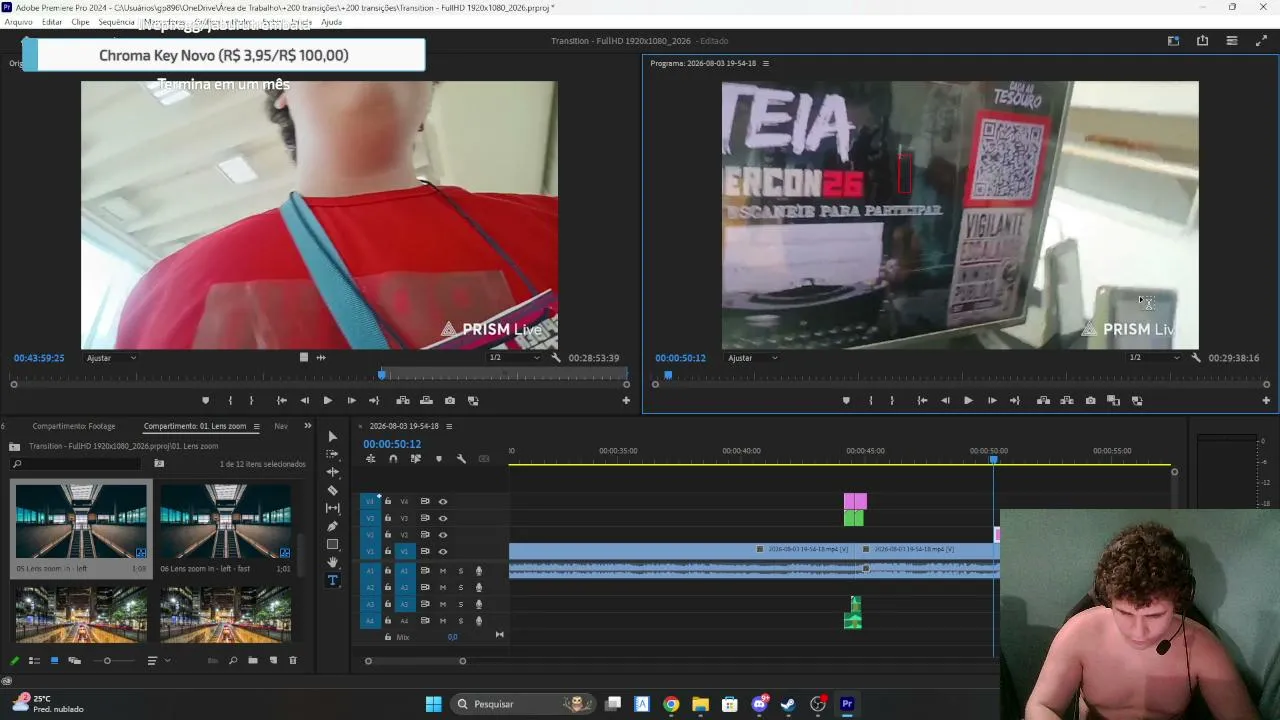
Task: Open Compartimento 01. Lens zoom panel menu
Action: [x=256, y=426]
